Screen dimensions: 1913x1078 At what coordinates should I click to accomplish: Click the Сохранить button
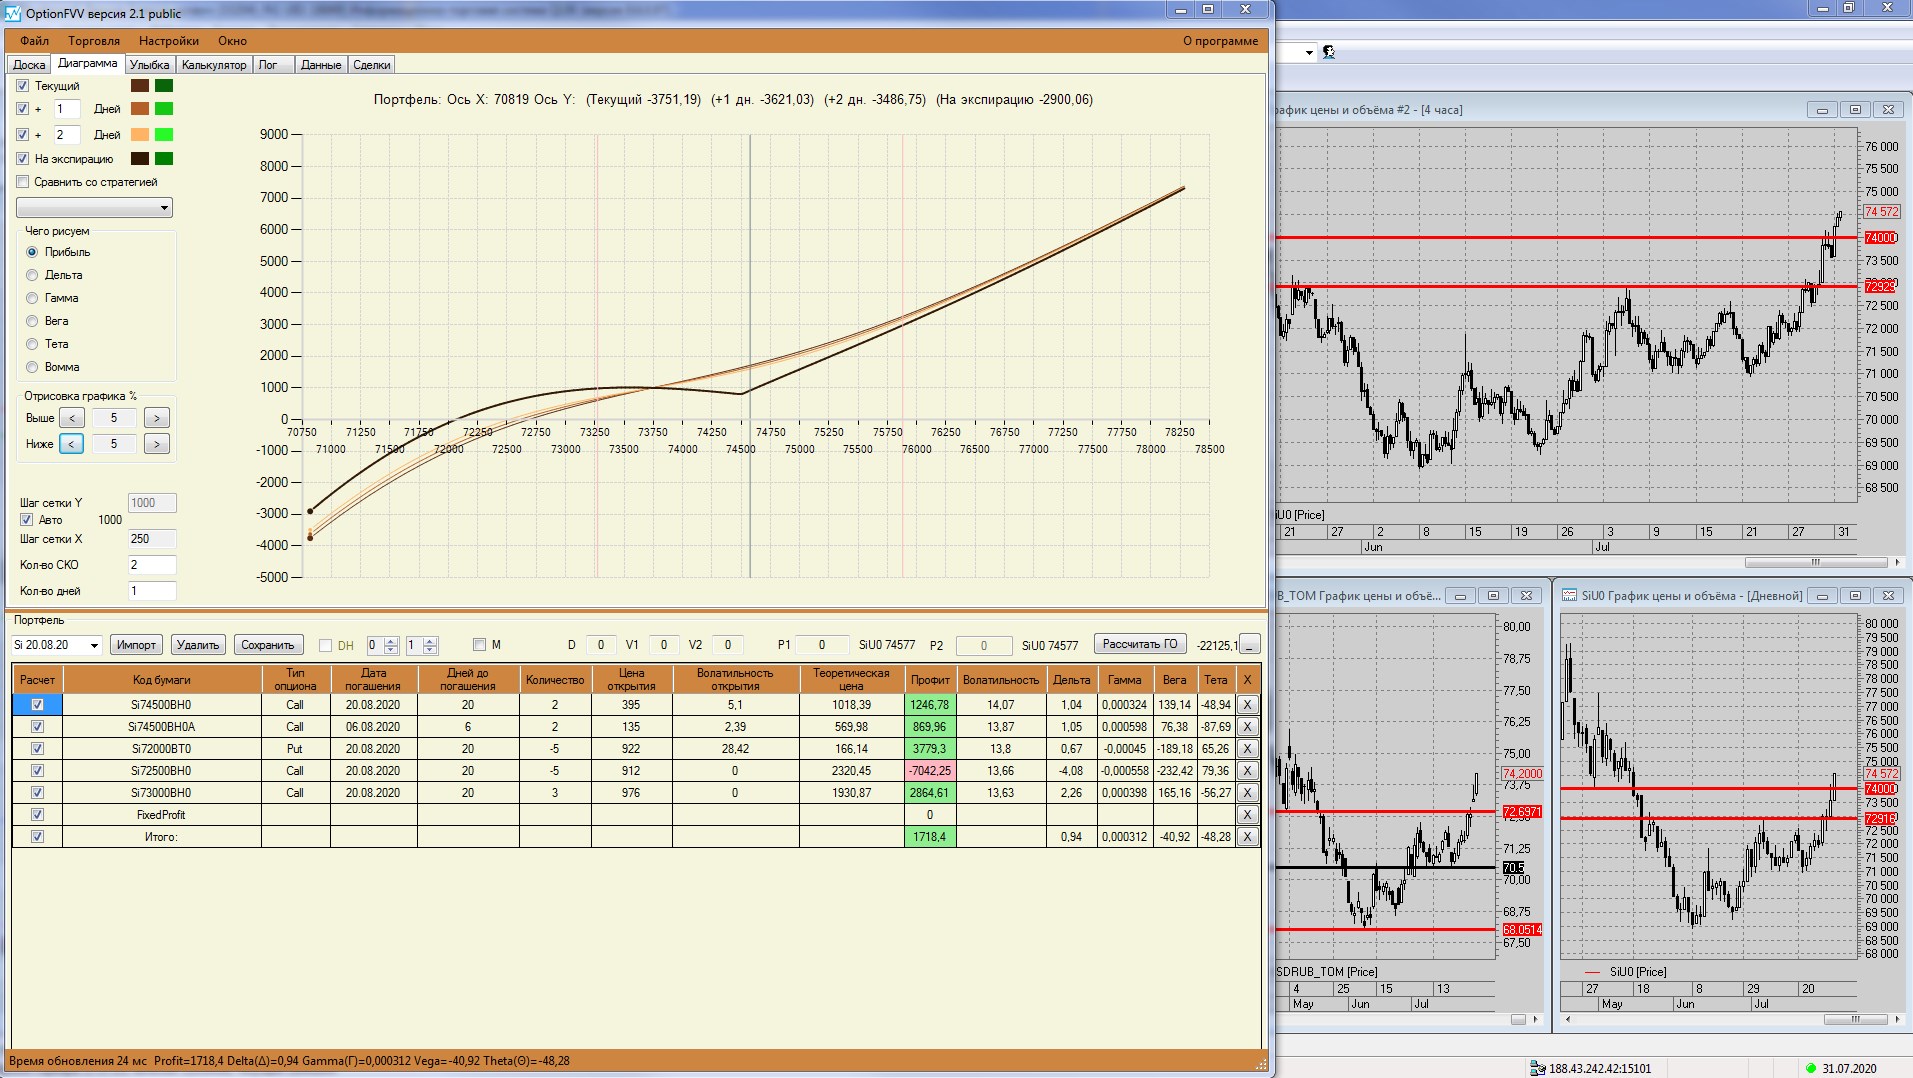click(x=268, y=645)
